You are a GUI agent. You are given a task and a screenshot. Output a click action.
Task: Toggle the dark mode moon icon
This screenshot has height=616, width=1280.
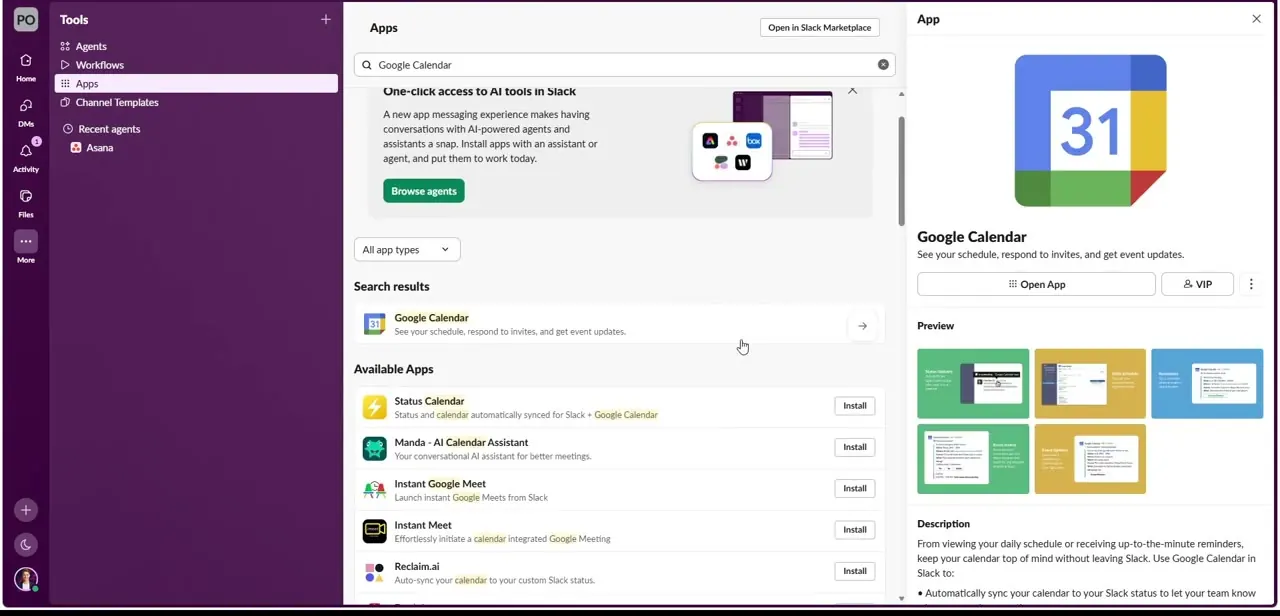(26, 545)
